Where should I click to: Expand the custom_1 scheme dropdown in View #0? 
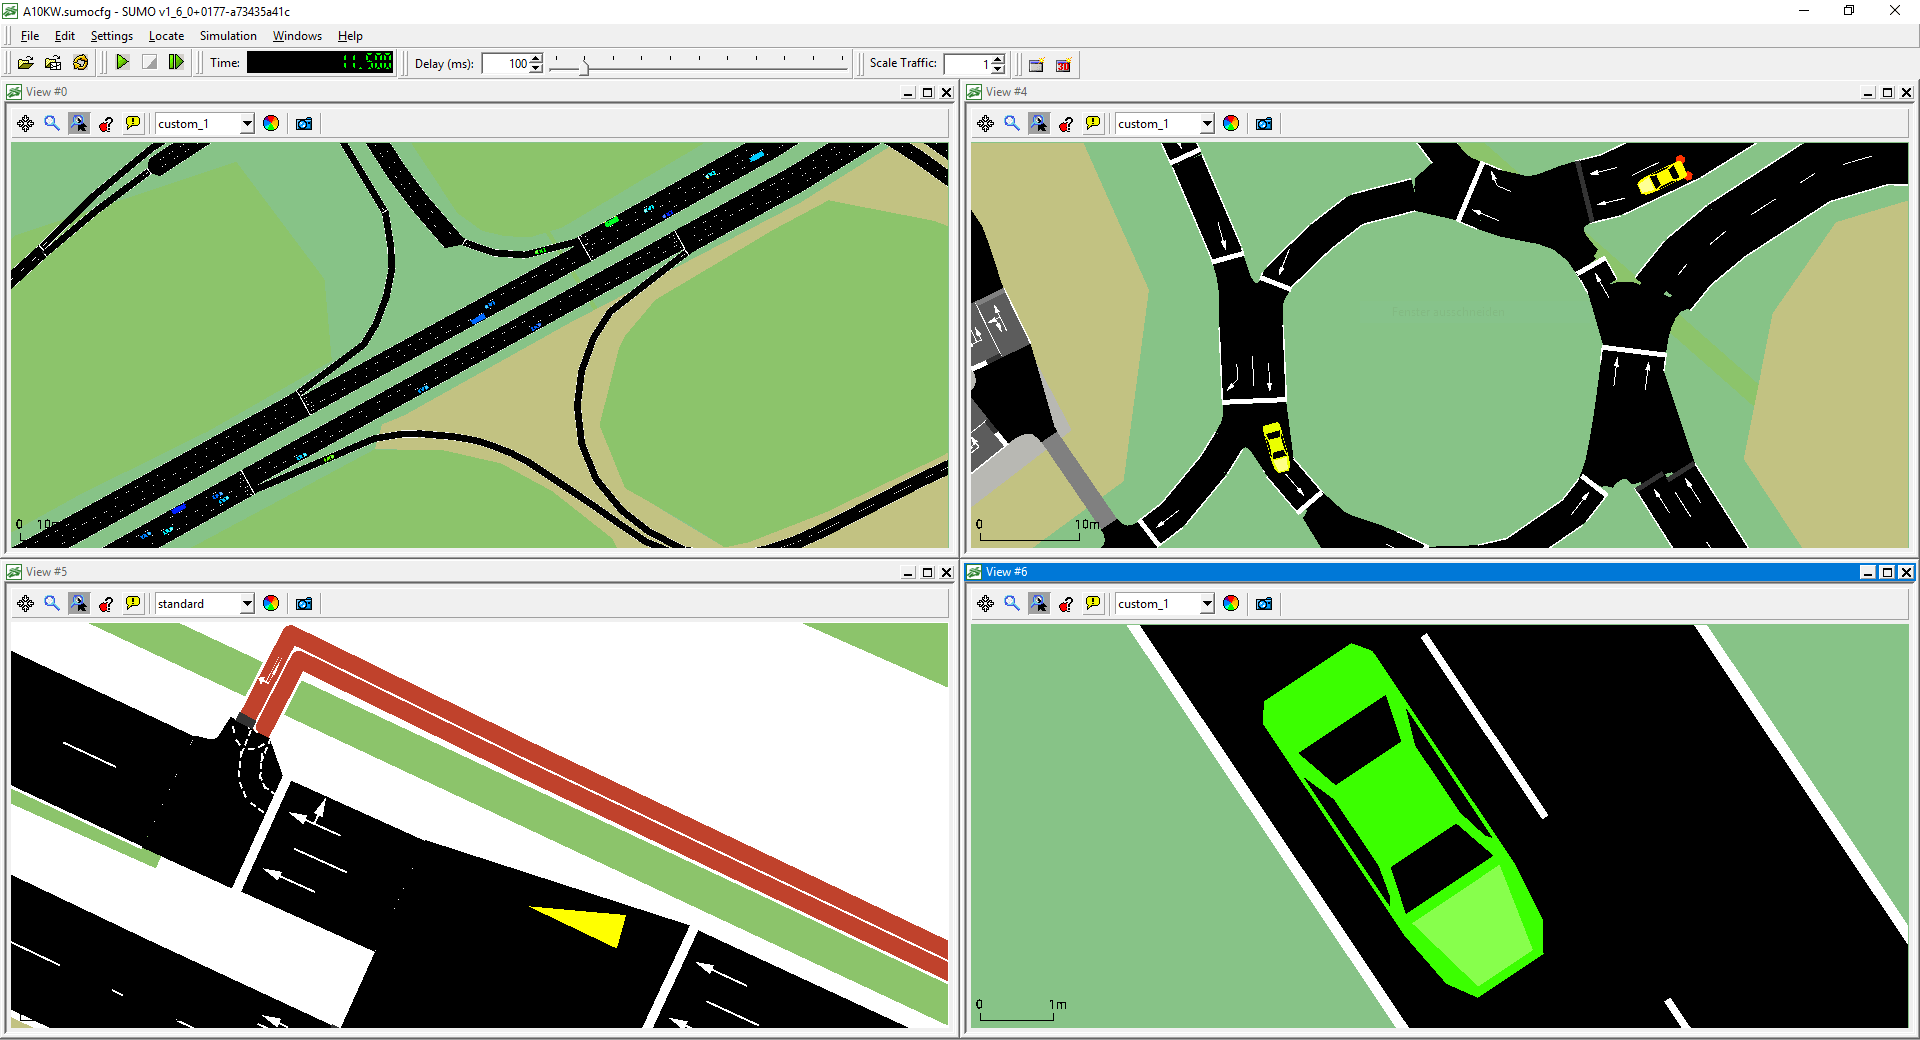click(x=246, y=124)
